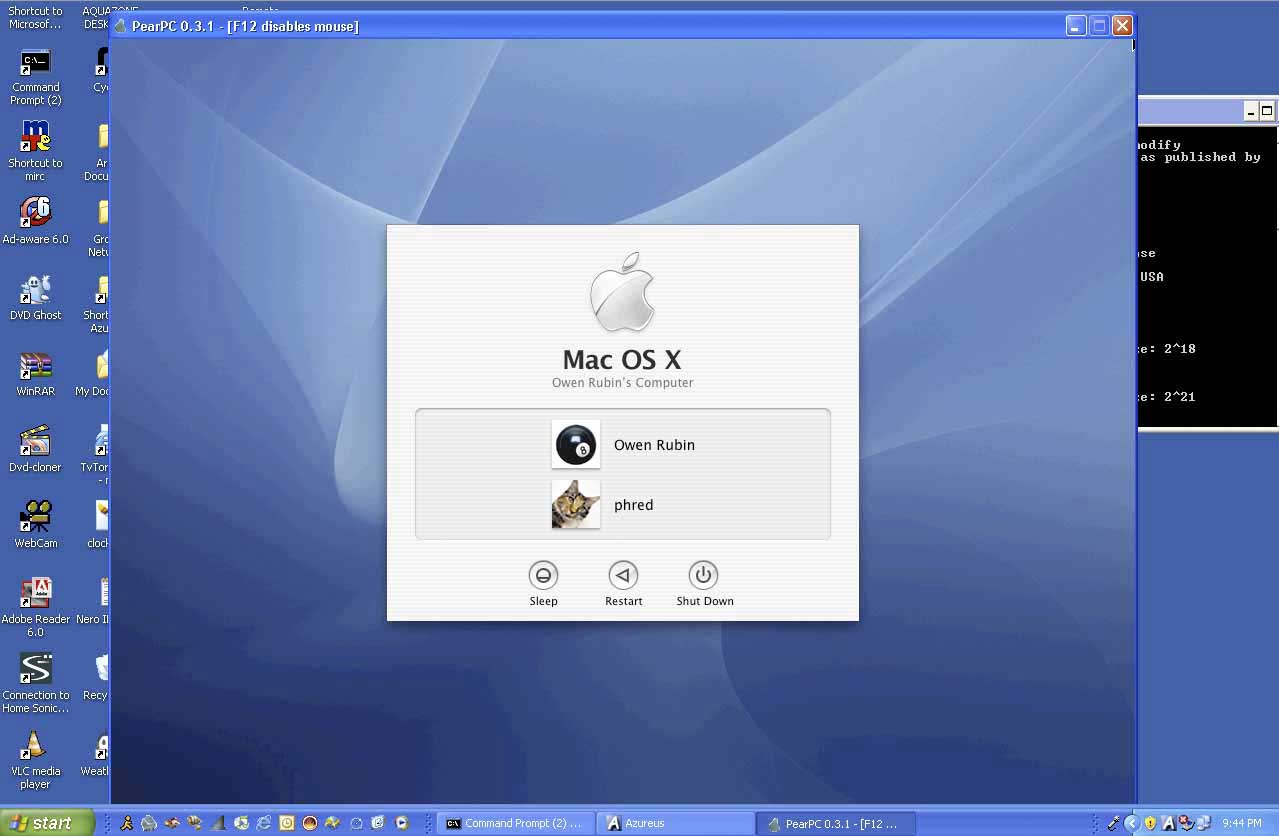The image size is (1279, 836).
Task: Choose the Owen Rubin account name
Action: [654, 445]
